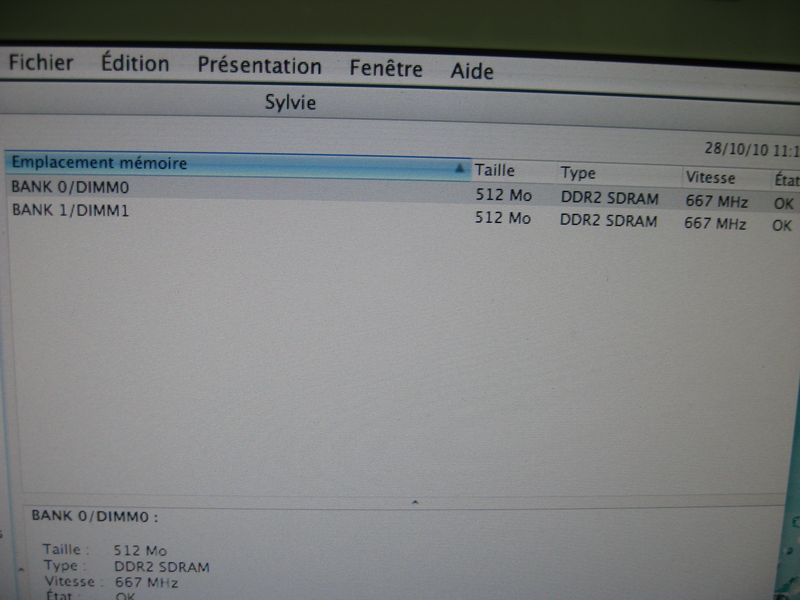
Task: Open the Édition menu
Action: click(135, 63)
